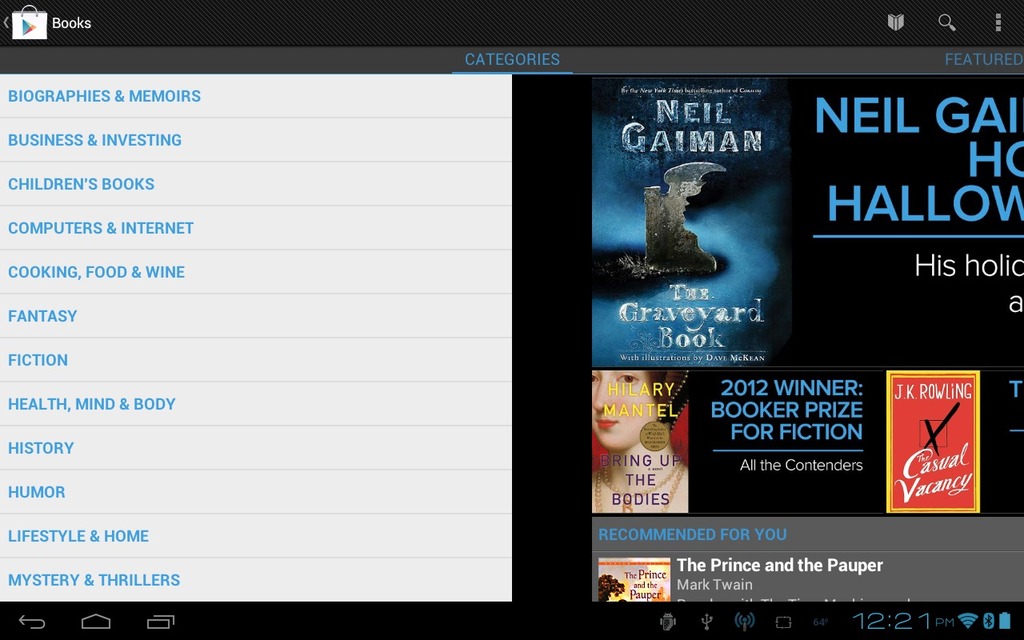Tap the Mark Twain author name
The image size is (1024, 640).
[714, 584]
